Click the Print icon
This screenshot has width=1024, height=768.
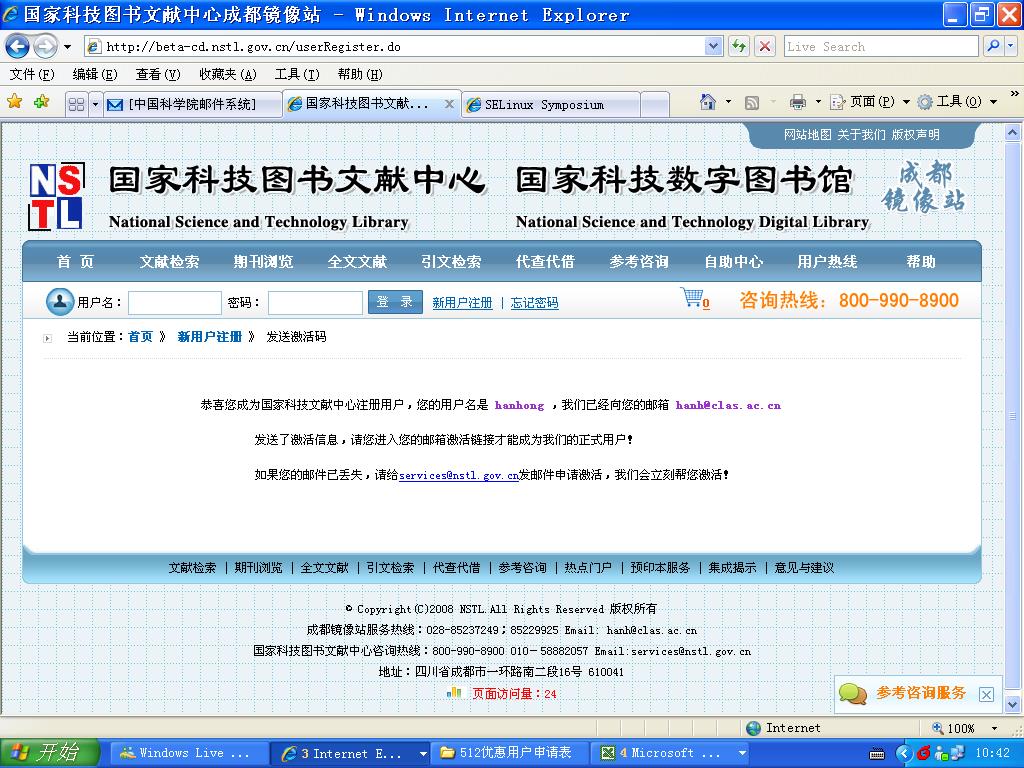click(x=797, y=102)
